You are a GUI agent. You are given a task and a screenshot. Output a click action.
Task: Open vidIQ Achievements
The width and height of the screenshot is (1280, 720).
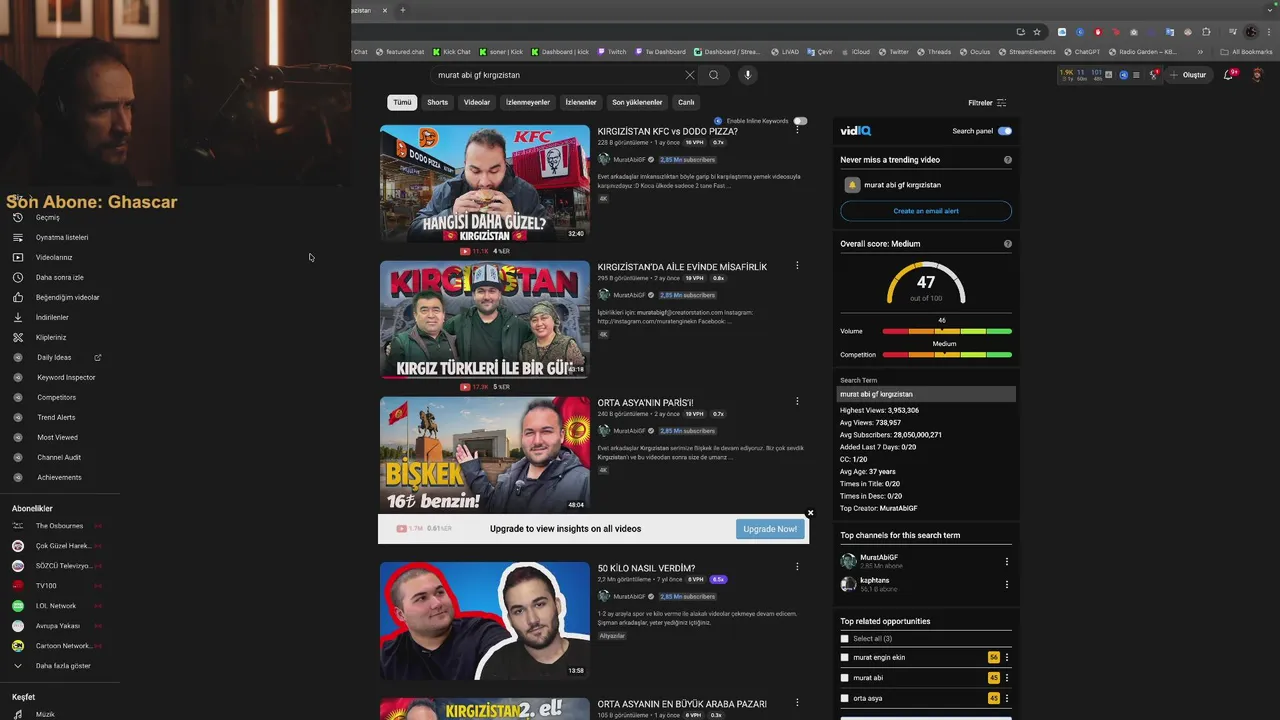point(60,477)
